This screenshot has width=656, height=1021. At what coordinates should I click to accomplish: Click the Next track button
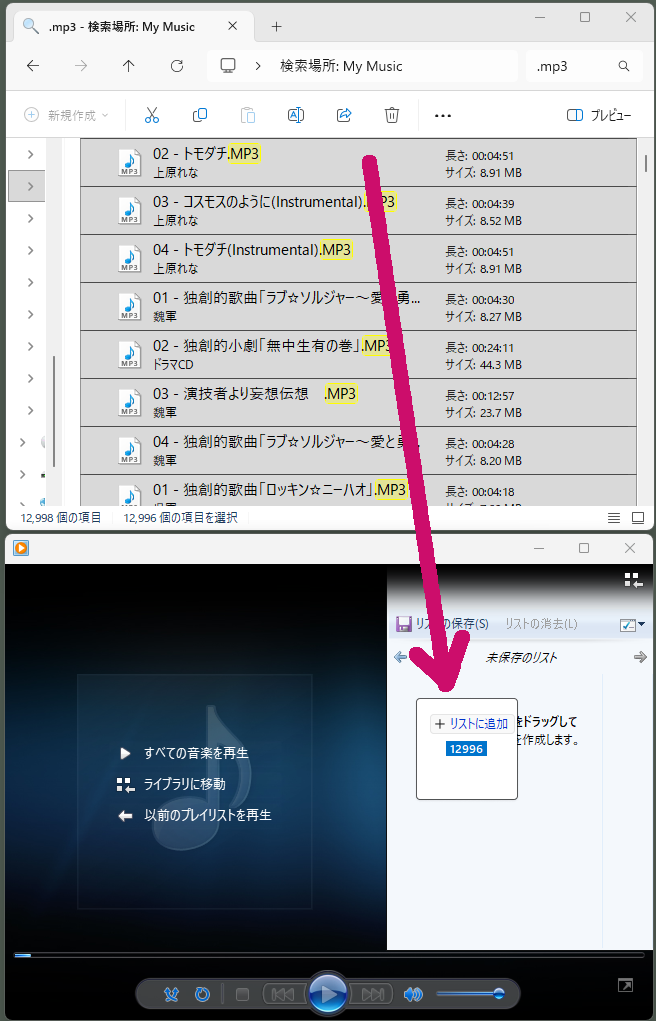click(371, 994)
